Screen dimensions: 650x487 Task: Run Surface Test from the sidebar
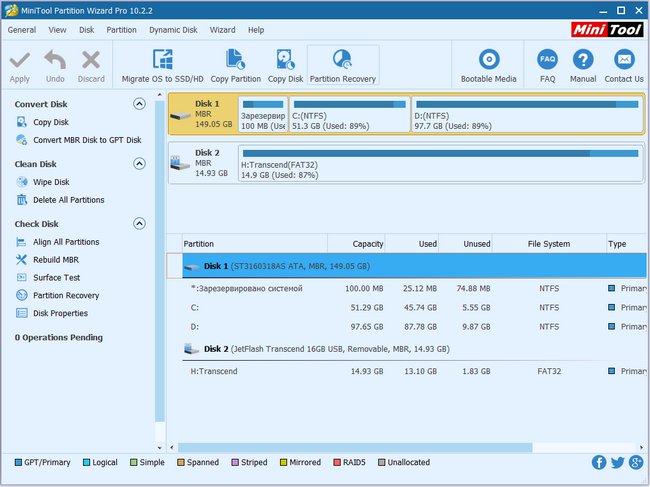click(x=56, y=278)
